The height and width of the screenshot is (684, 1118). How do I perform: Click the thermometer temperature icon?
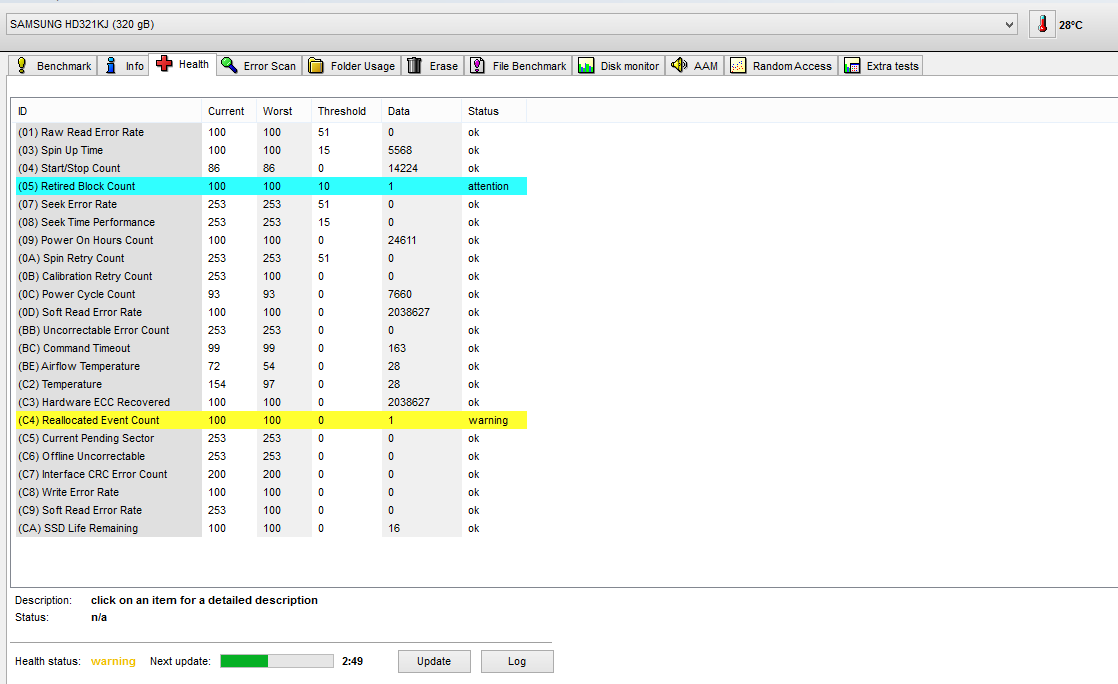pyautogui.click(x=1042, y=25)
